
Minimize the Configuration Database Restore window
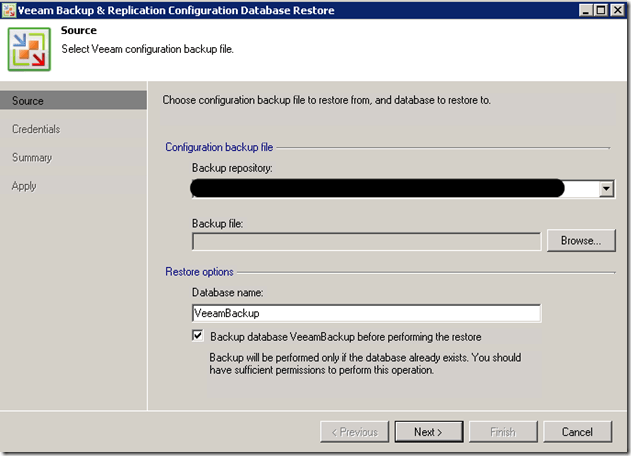tap(585, 10)
